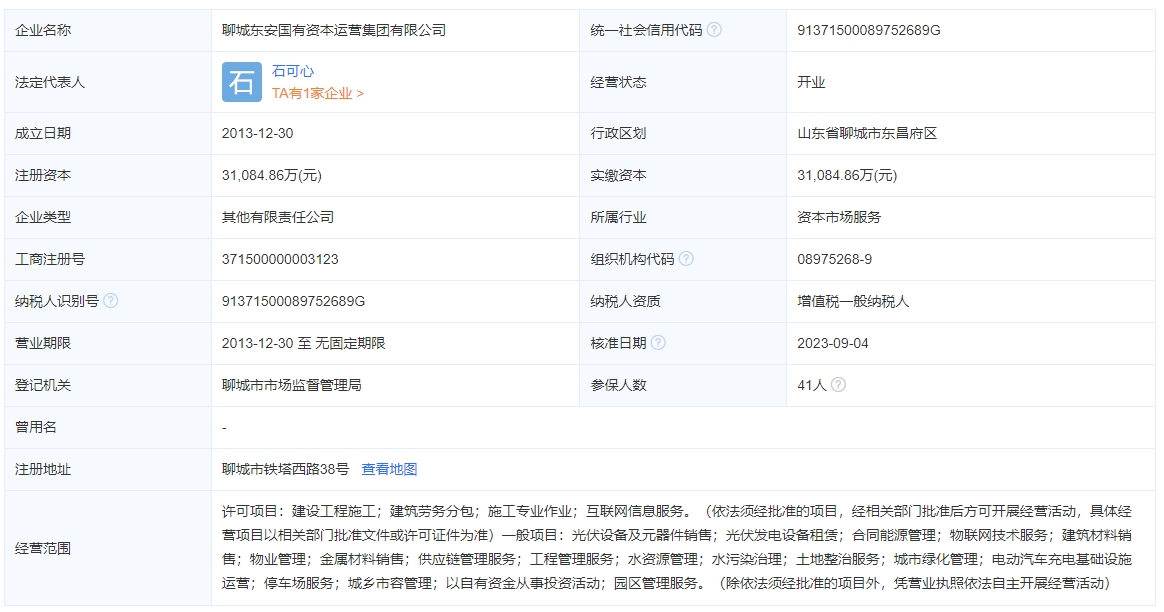Open 查看地图 map link
Viewport: 1164px width, 612px height.
(x=389, y=469)
